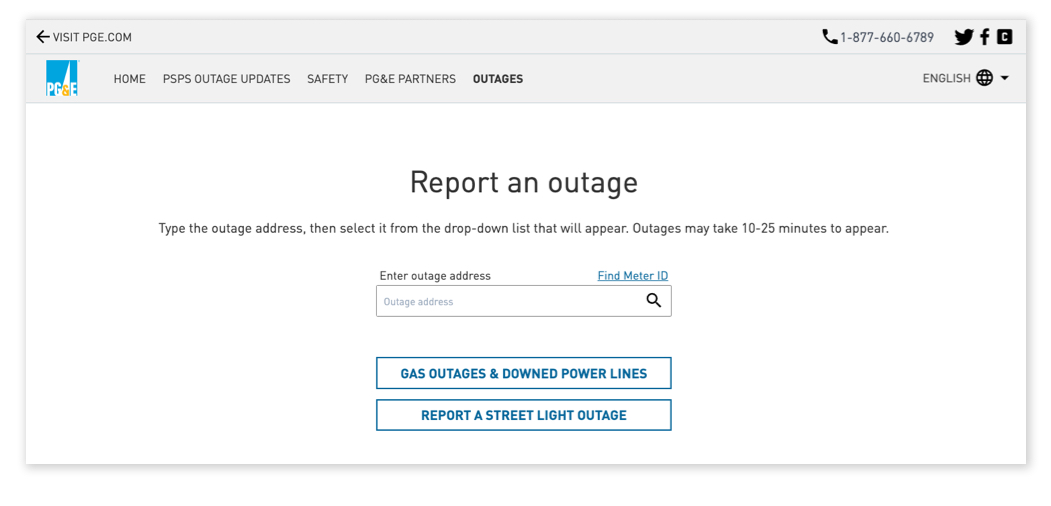Click the ENGLISH language label
1051x506 pixels.
(x=946, y=78)
